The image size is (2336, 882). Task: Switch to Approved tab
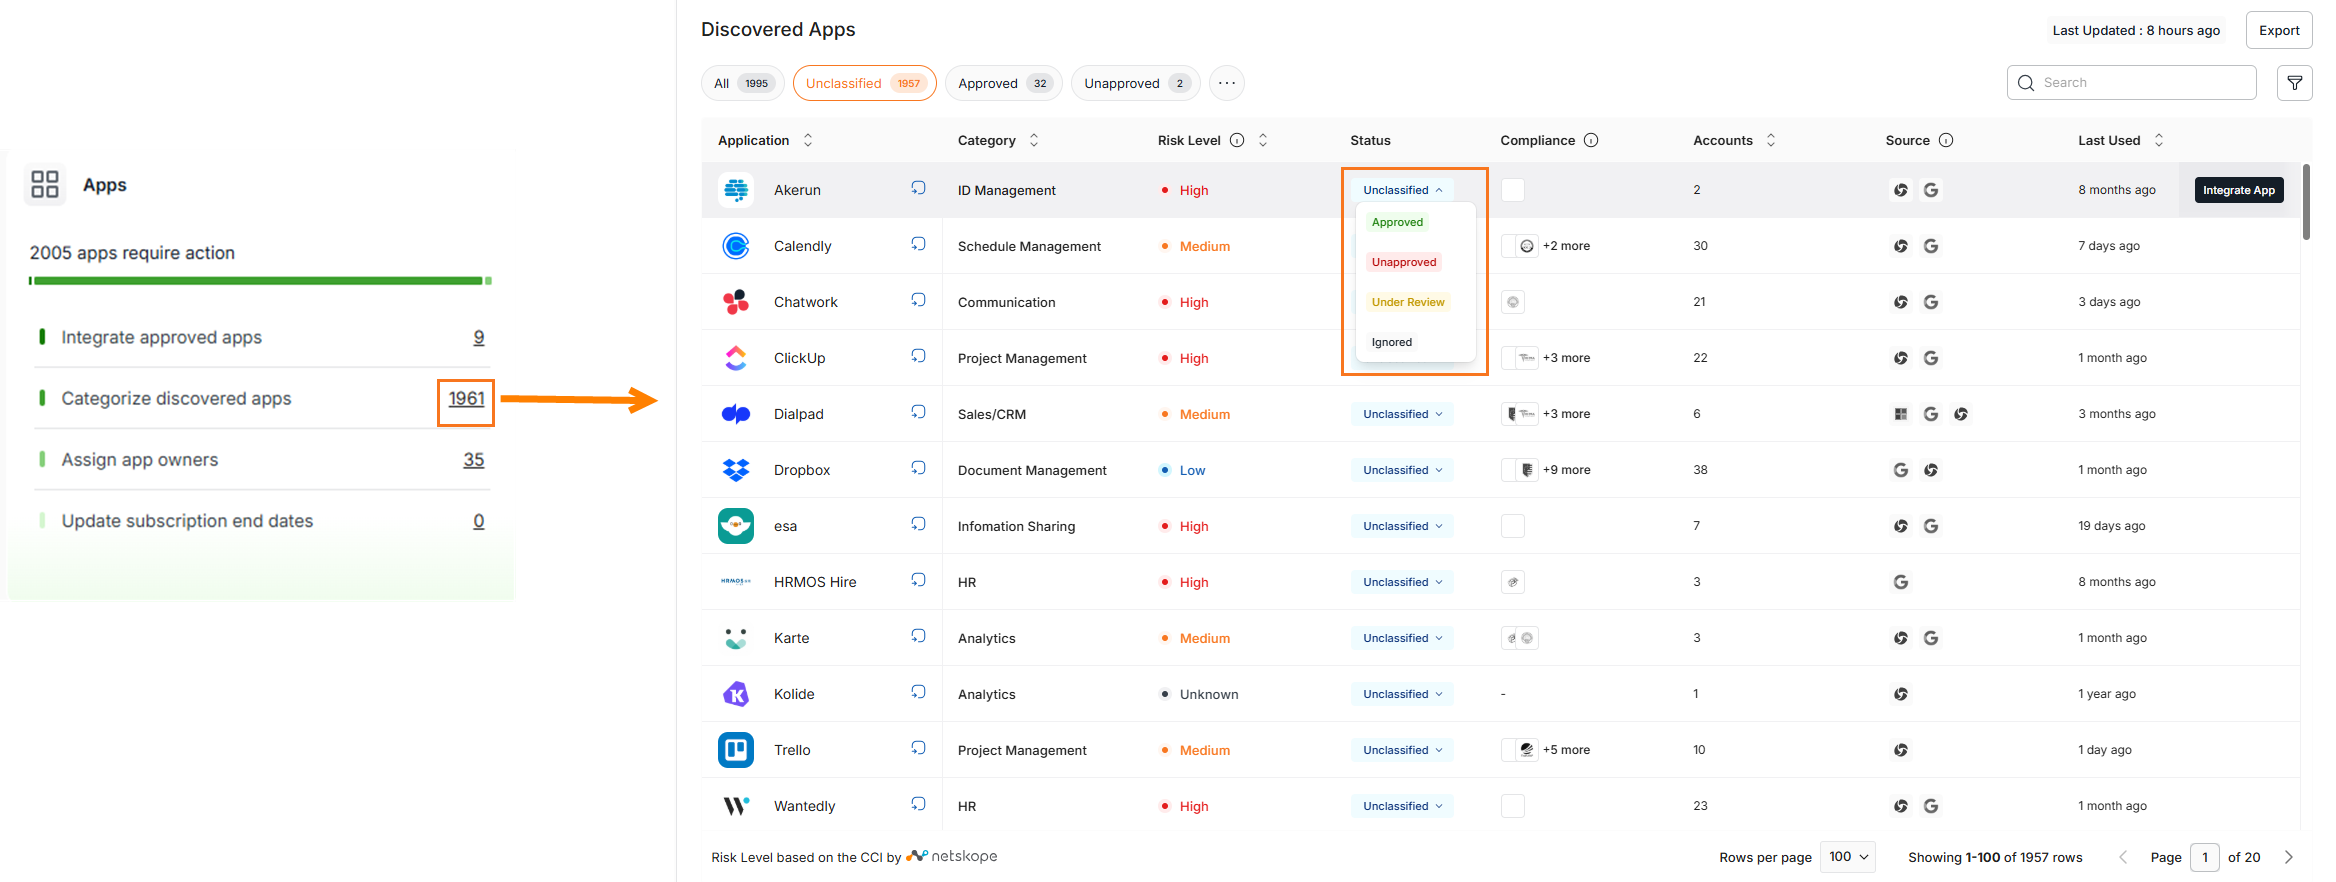[x=1004, y=83]
